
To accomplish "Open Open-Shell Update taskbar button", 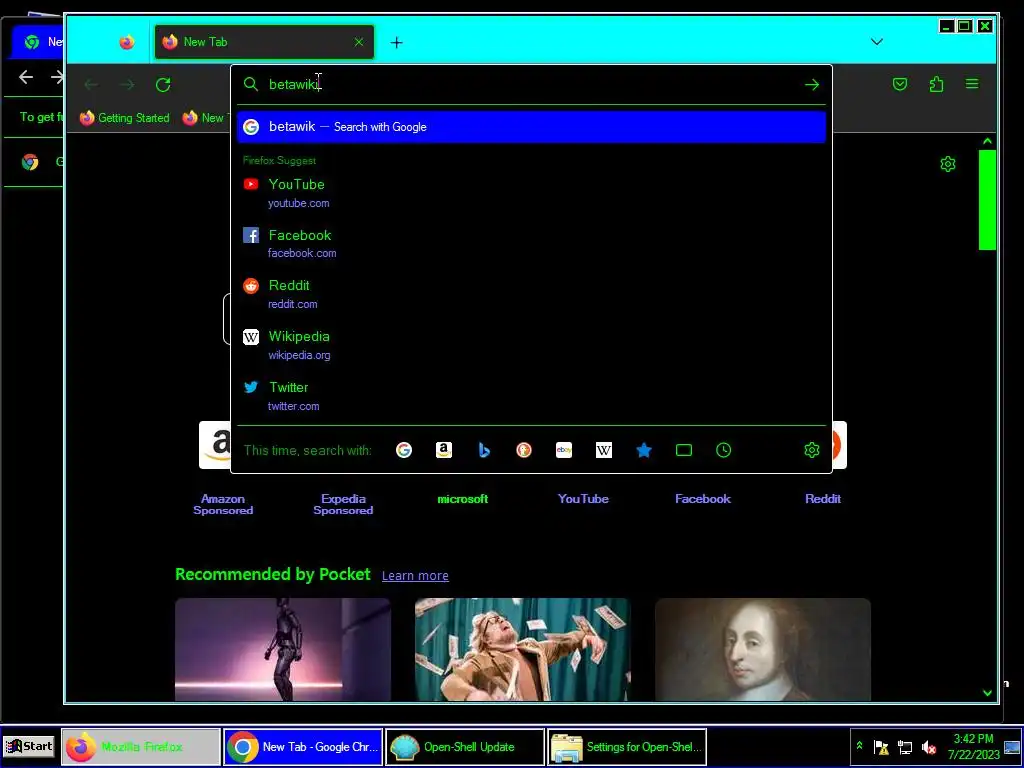I will pos(465,747).
